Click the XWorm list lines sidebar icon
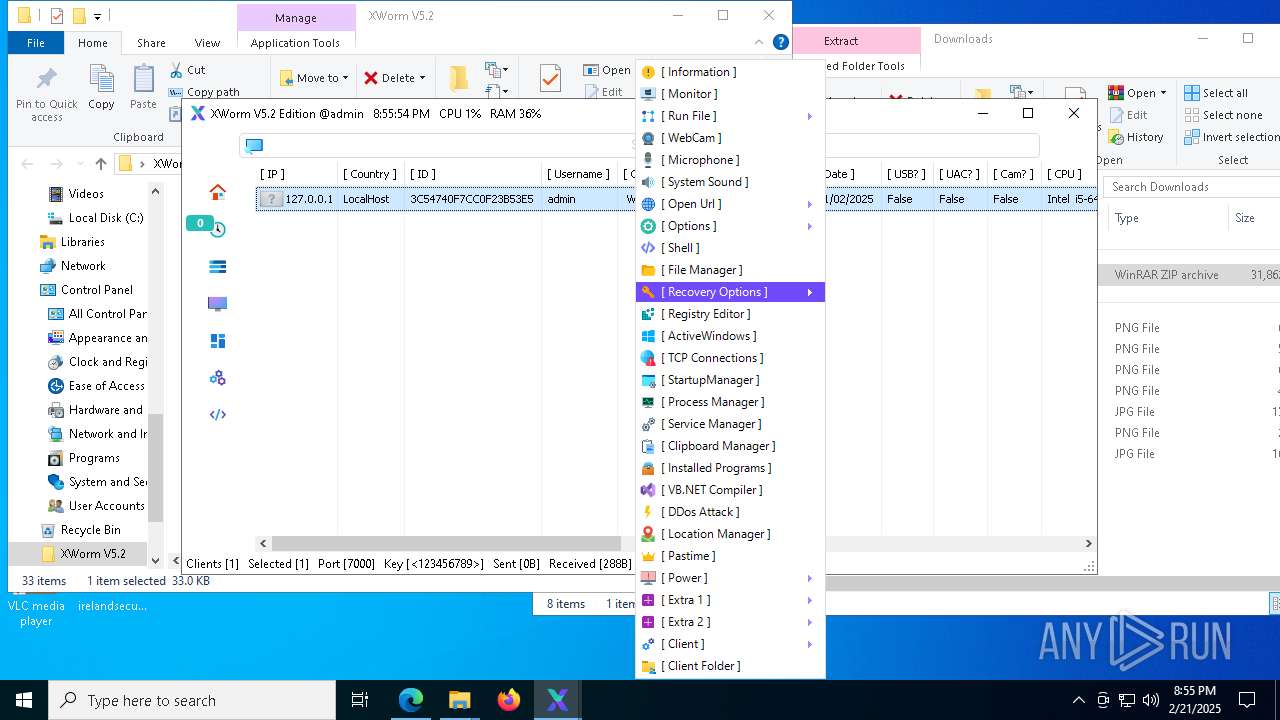The height and width of the screenshot is (720, 1280). [x=217, y=267]
